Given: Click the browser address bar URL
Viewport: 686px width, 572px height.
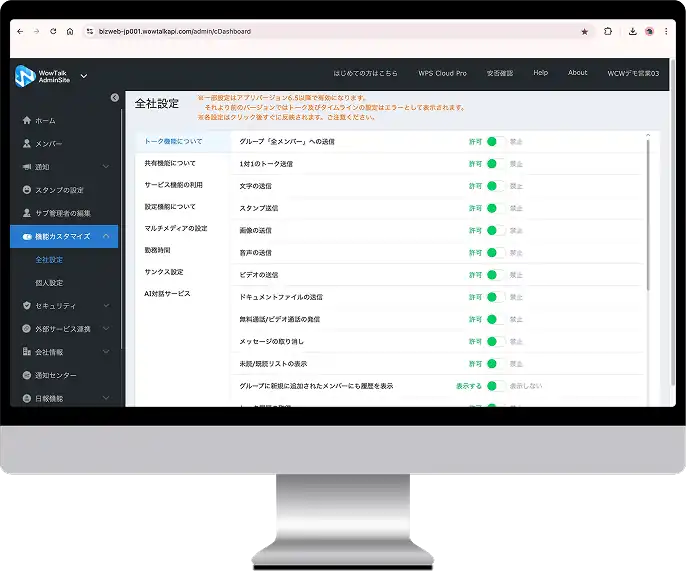Looking at the screenshot, I should [x=175, y=32].
